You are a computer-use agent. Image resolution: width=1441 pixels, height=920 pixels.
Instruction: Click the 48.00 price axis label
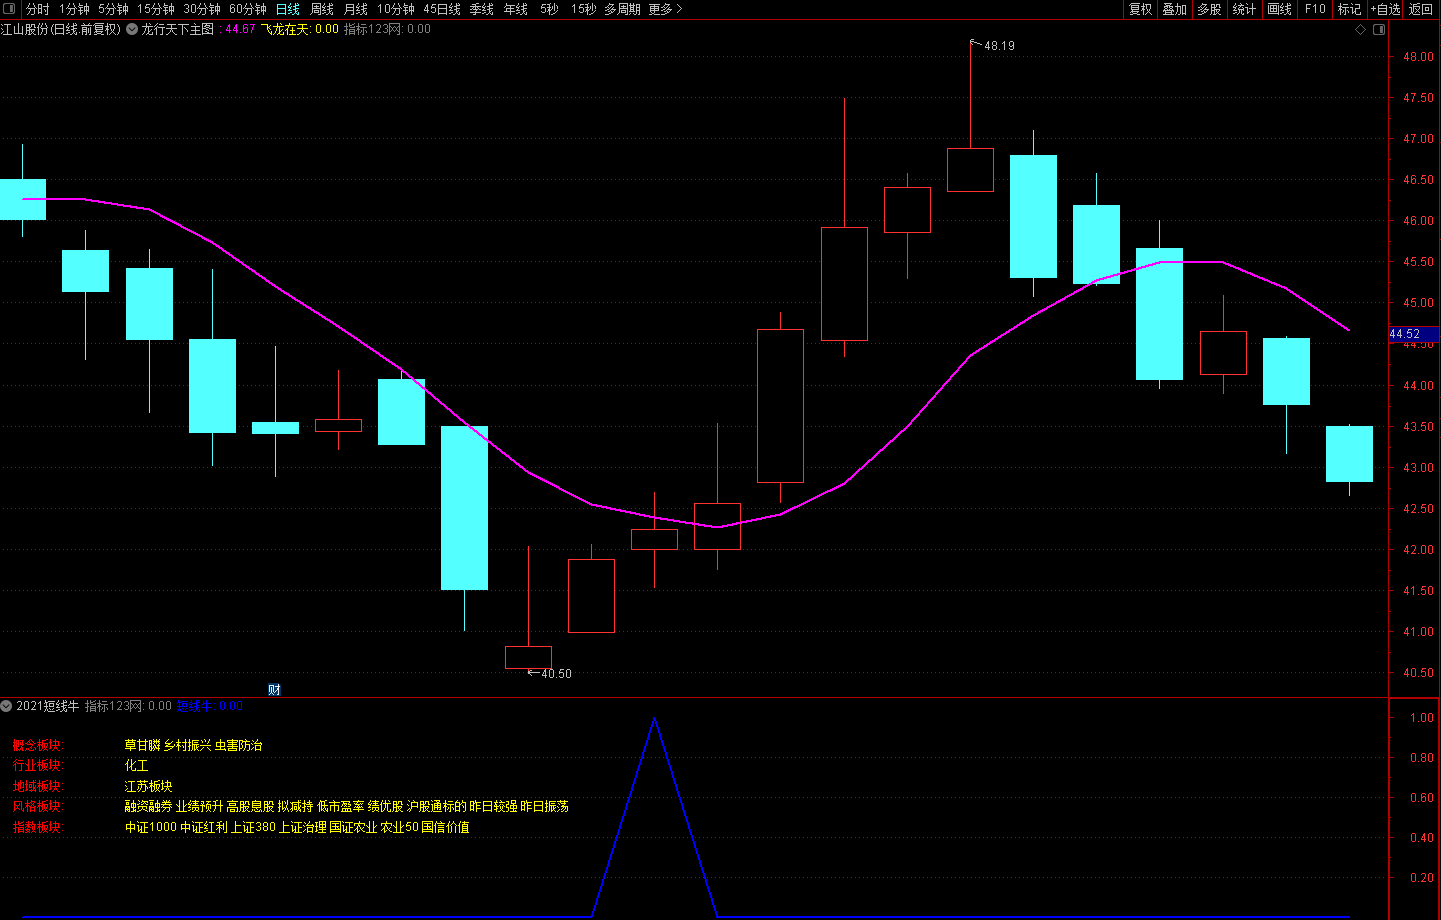click(1418, 57)
